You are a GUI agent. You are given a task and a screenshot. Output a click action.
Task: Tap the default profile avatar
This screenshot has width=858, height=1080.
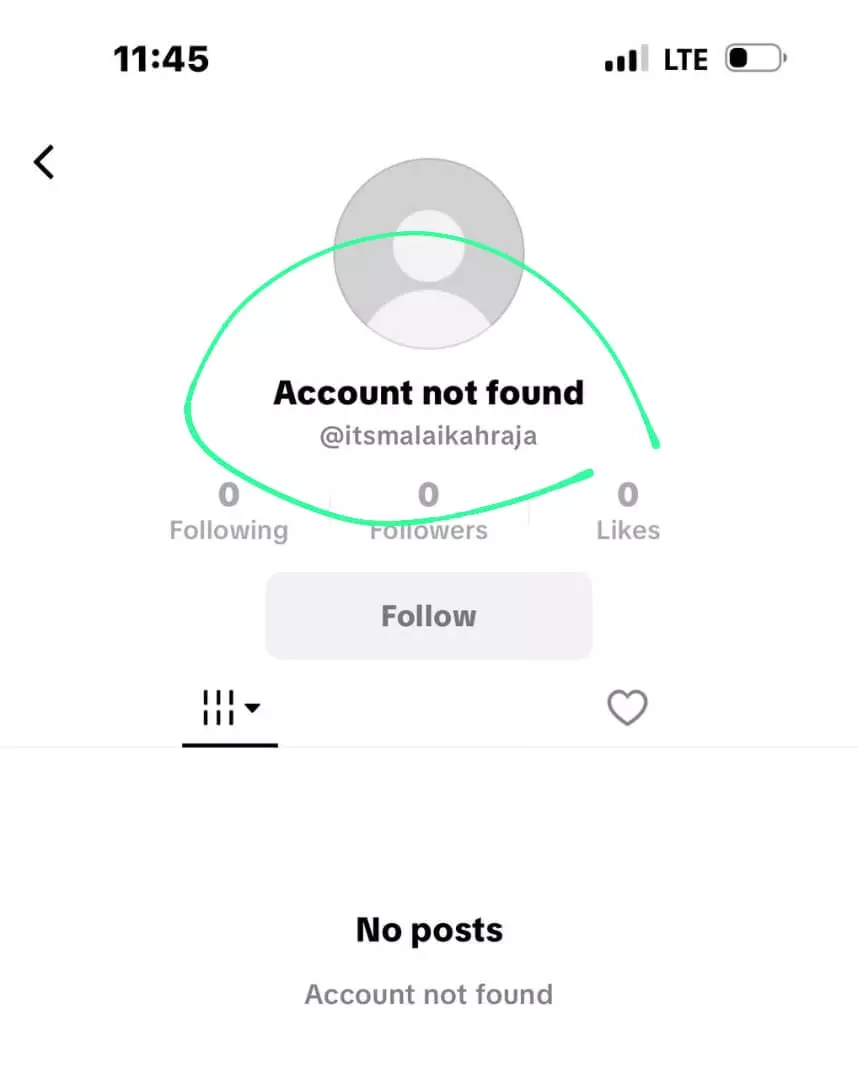pos(429,253)
